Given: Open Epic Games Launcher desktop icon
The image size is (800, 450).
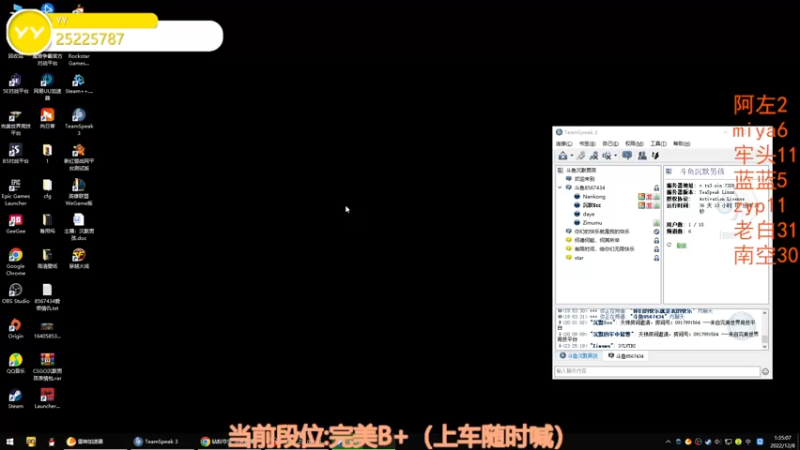Looking at the screenshot, I should click(x=15, y=192).
